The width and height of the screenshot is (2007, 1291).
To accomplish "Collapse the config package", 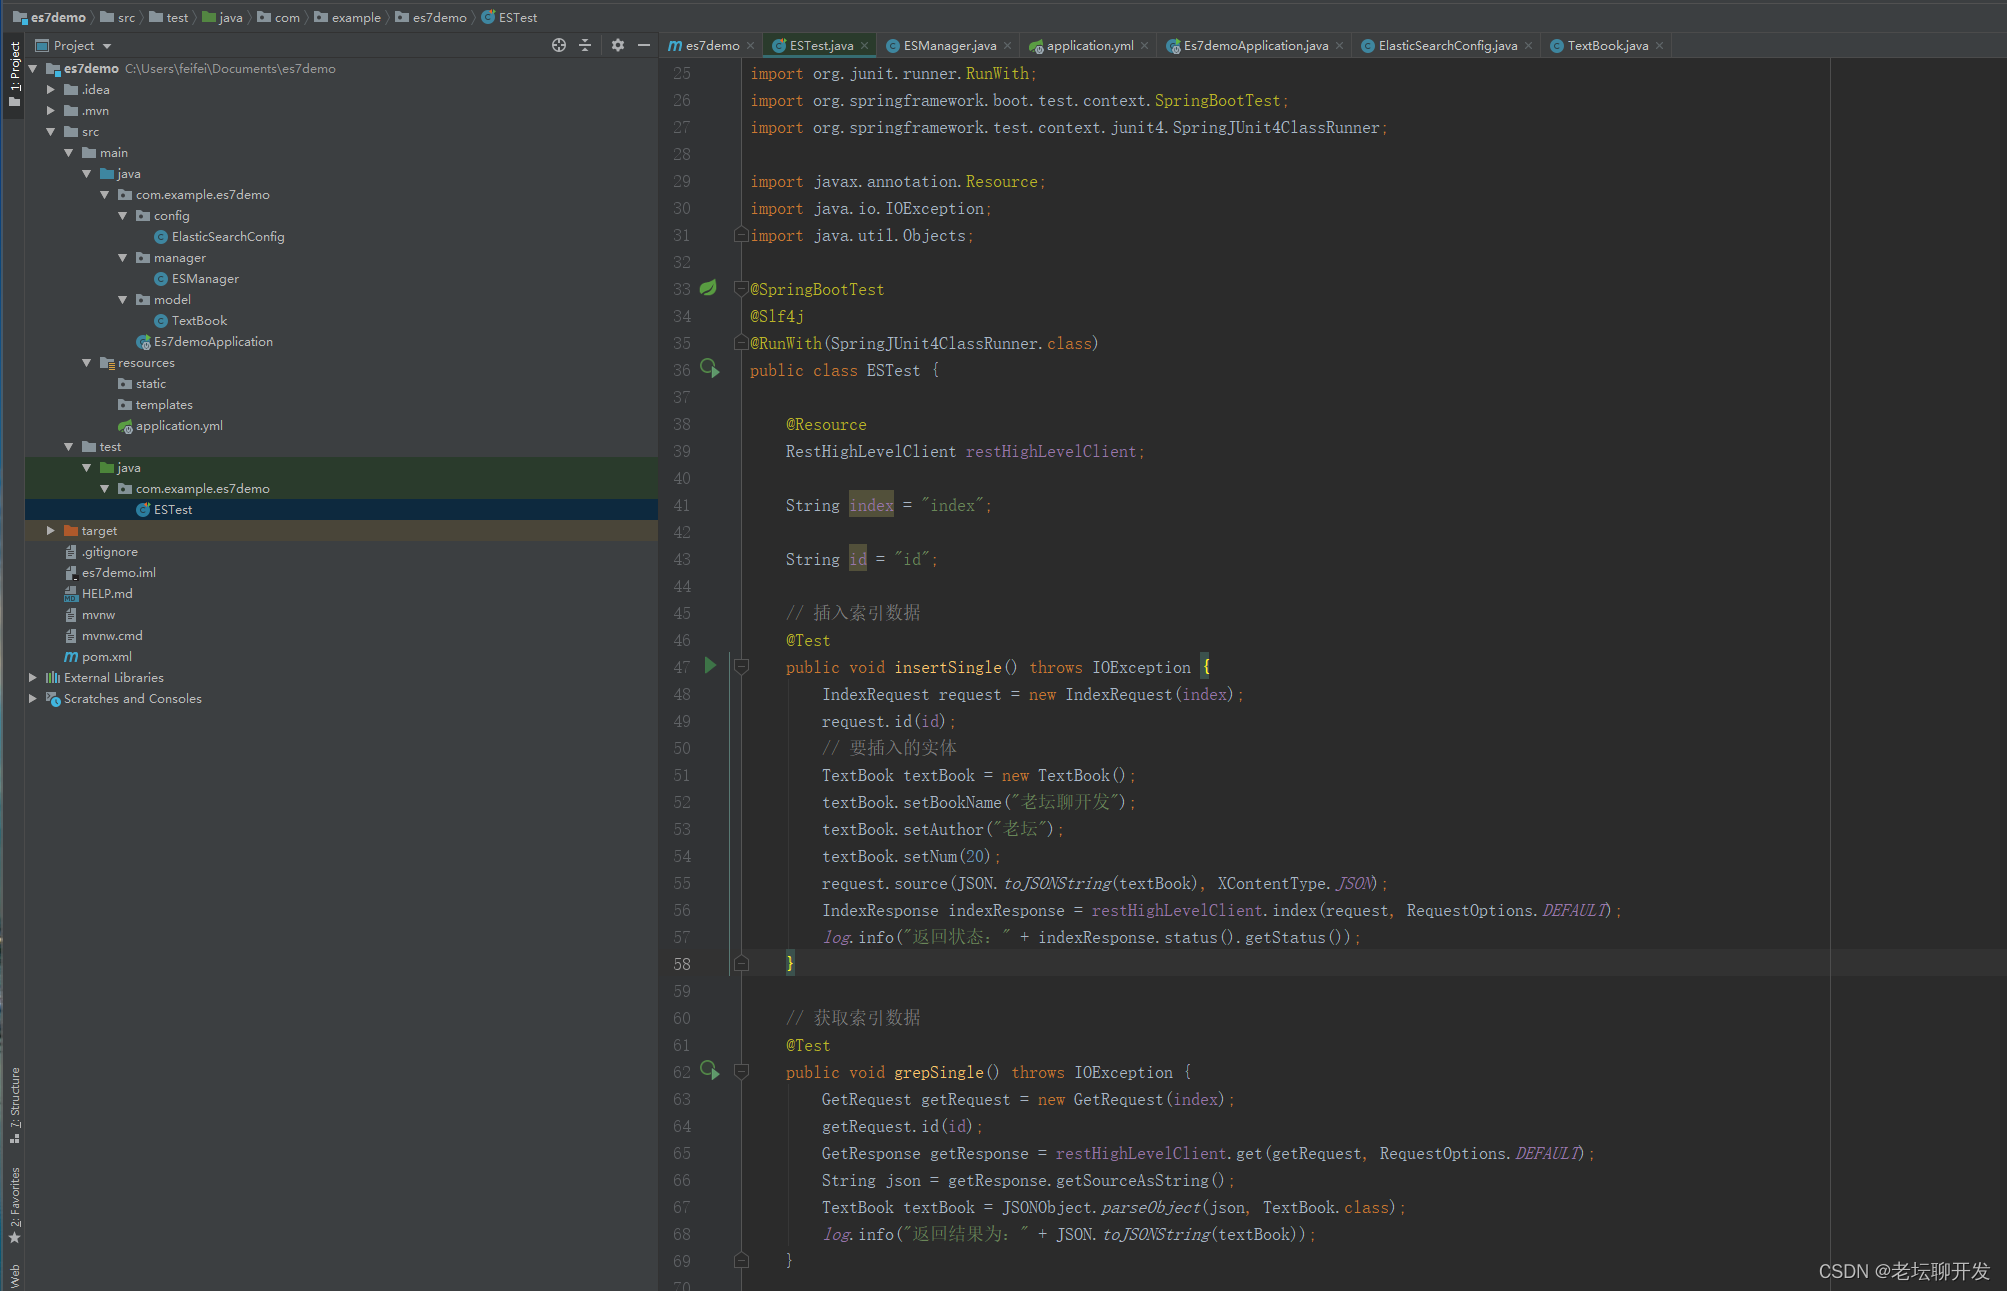I will pyautogui.click(x=123, y=216).
